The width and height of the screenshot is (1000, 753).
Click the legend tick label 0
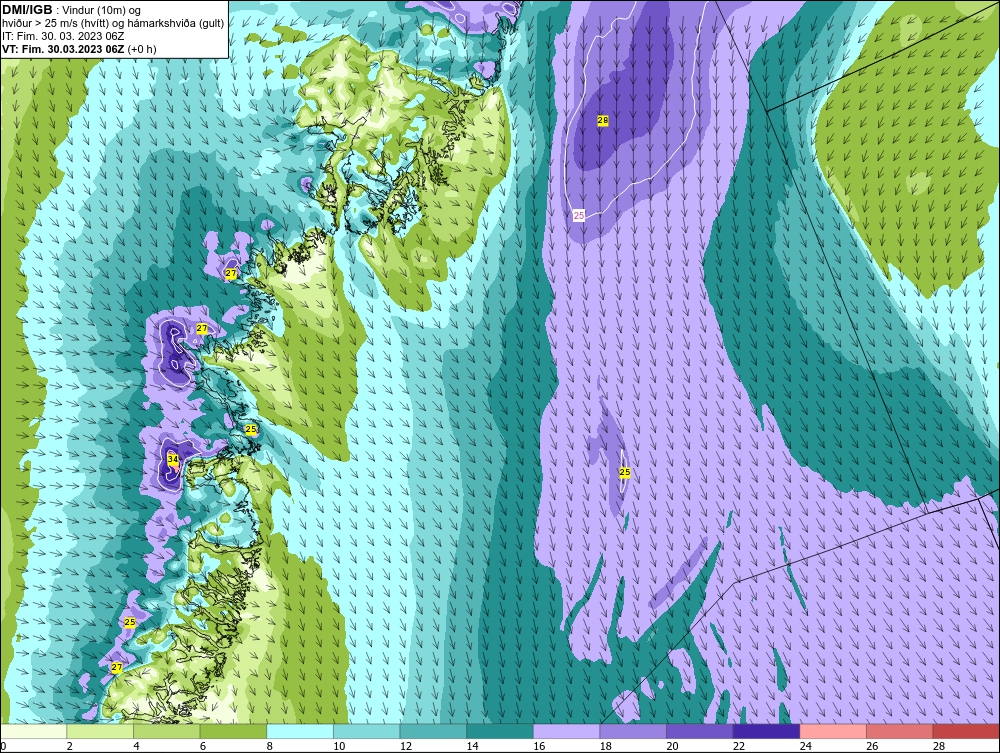(x=3, y=746)
